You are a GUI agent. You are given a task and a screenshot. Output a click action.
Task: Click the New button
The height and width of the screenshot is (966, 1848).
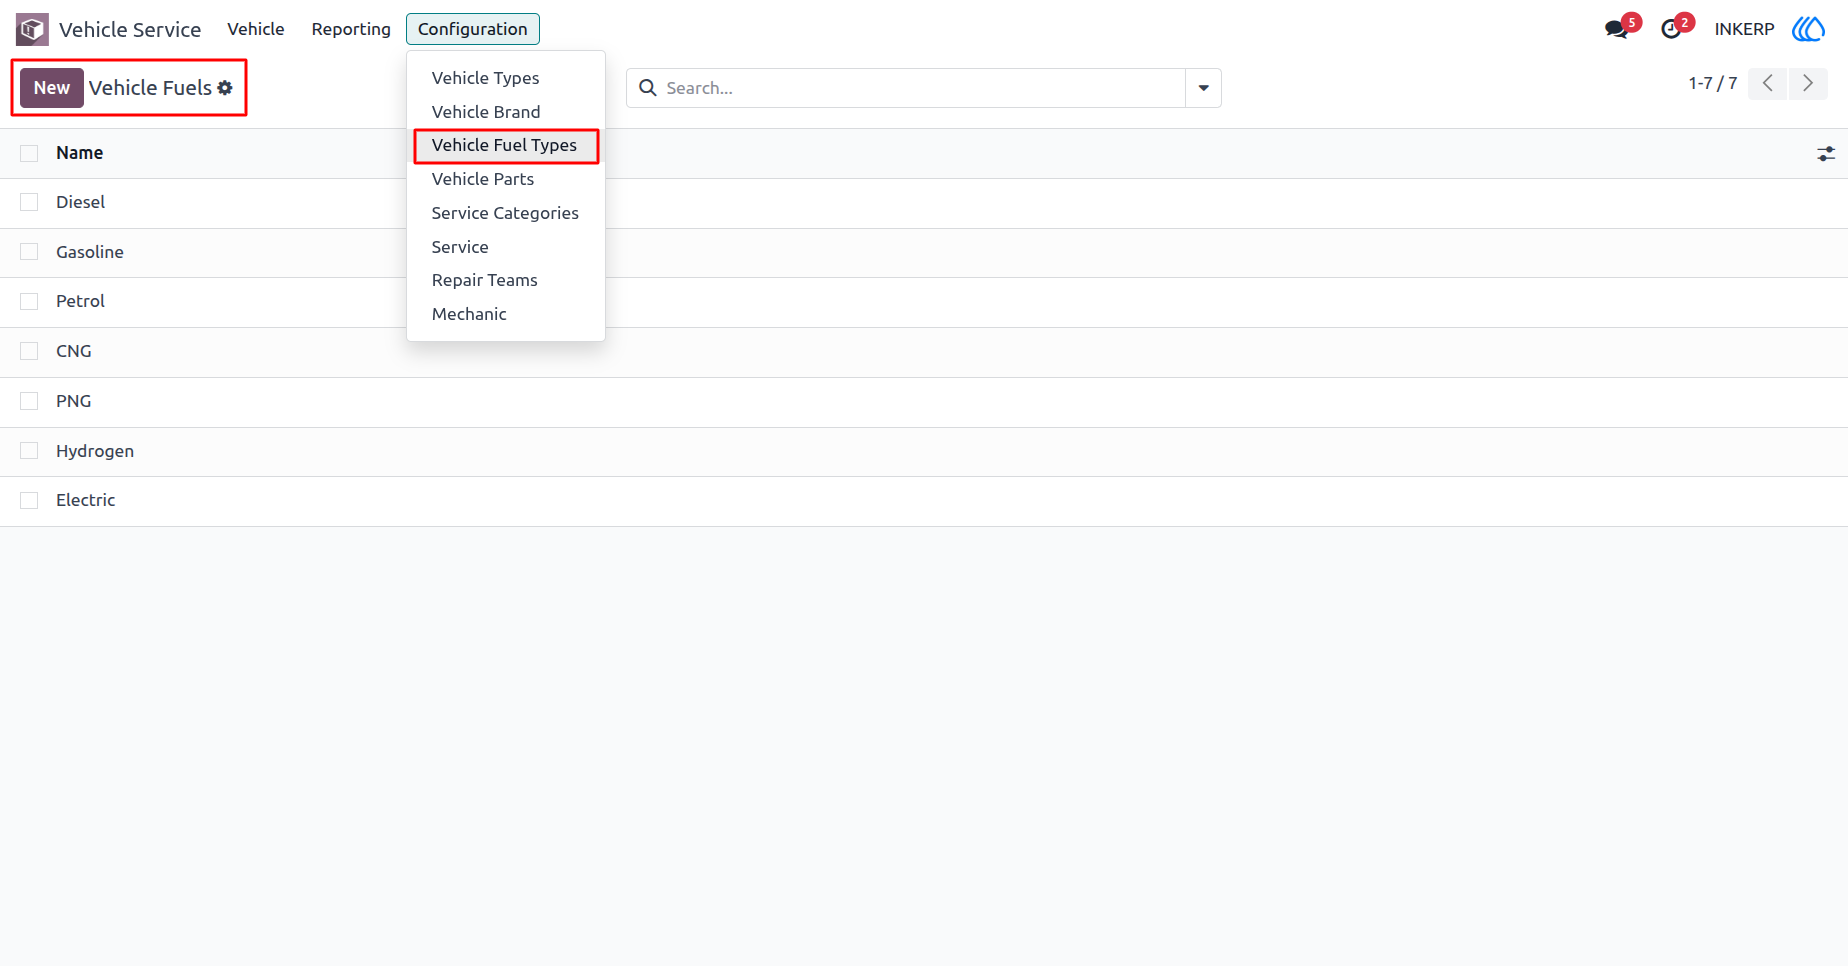(52, 88)
